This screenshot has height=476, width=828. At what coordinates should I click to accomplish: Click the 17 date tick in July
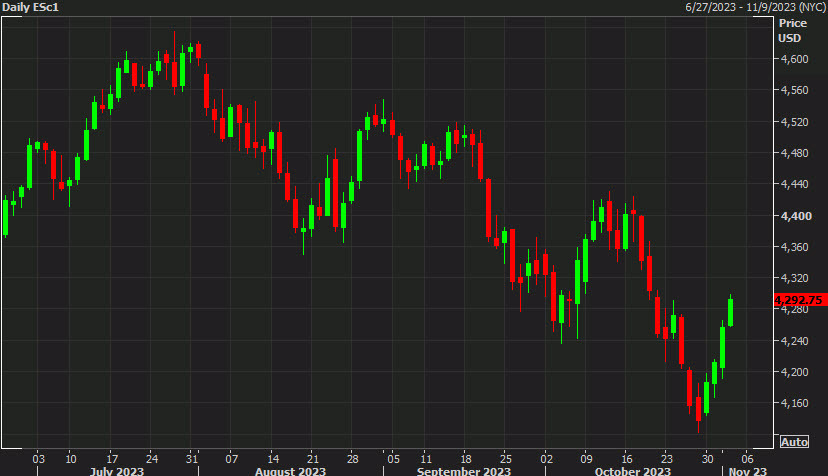pyautogui.click(x=112, y=459)
